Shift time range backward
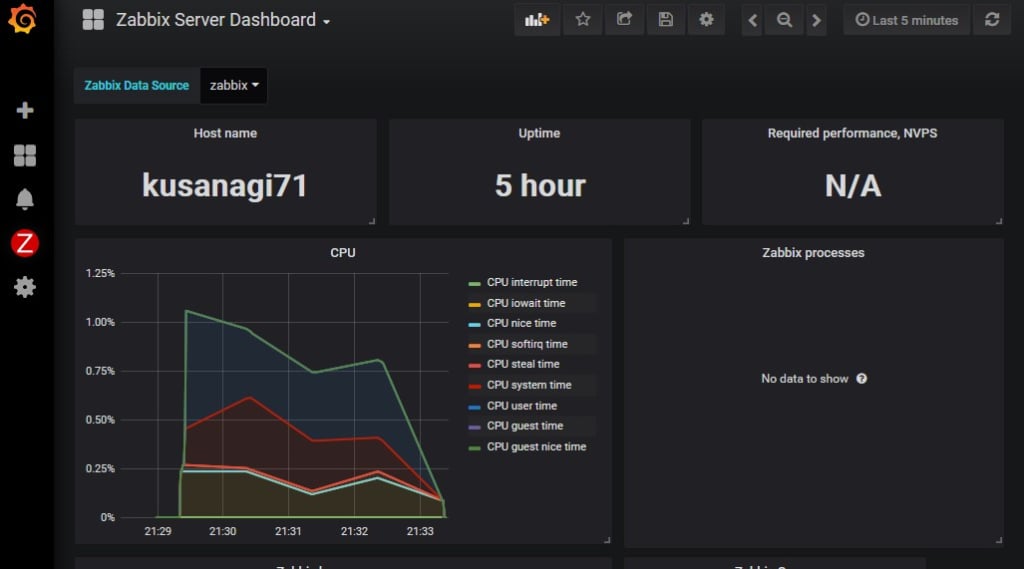 [752, 20]
